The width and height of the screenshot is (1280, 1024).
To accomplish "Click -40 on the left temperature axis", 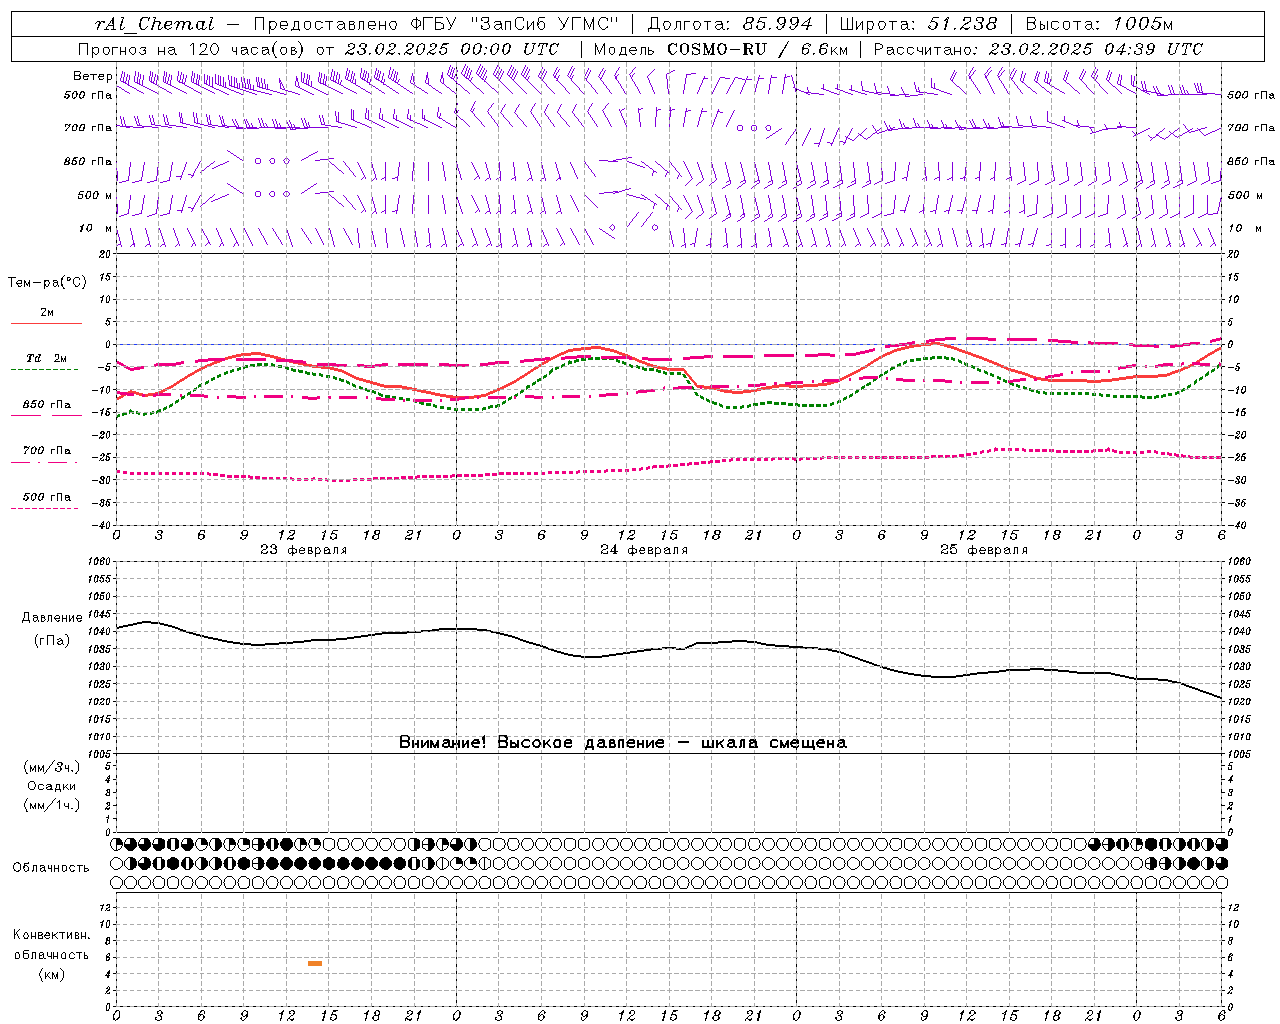I will (103, 525).
